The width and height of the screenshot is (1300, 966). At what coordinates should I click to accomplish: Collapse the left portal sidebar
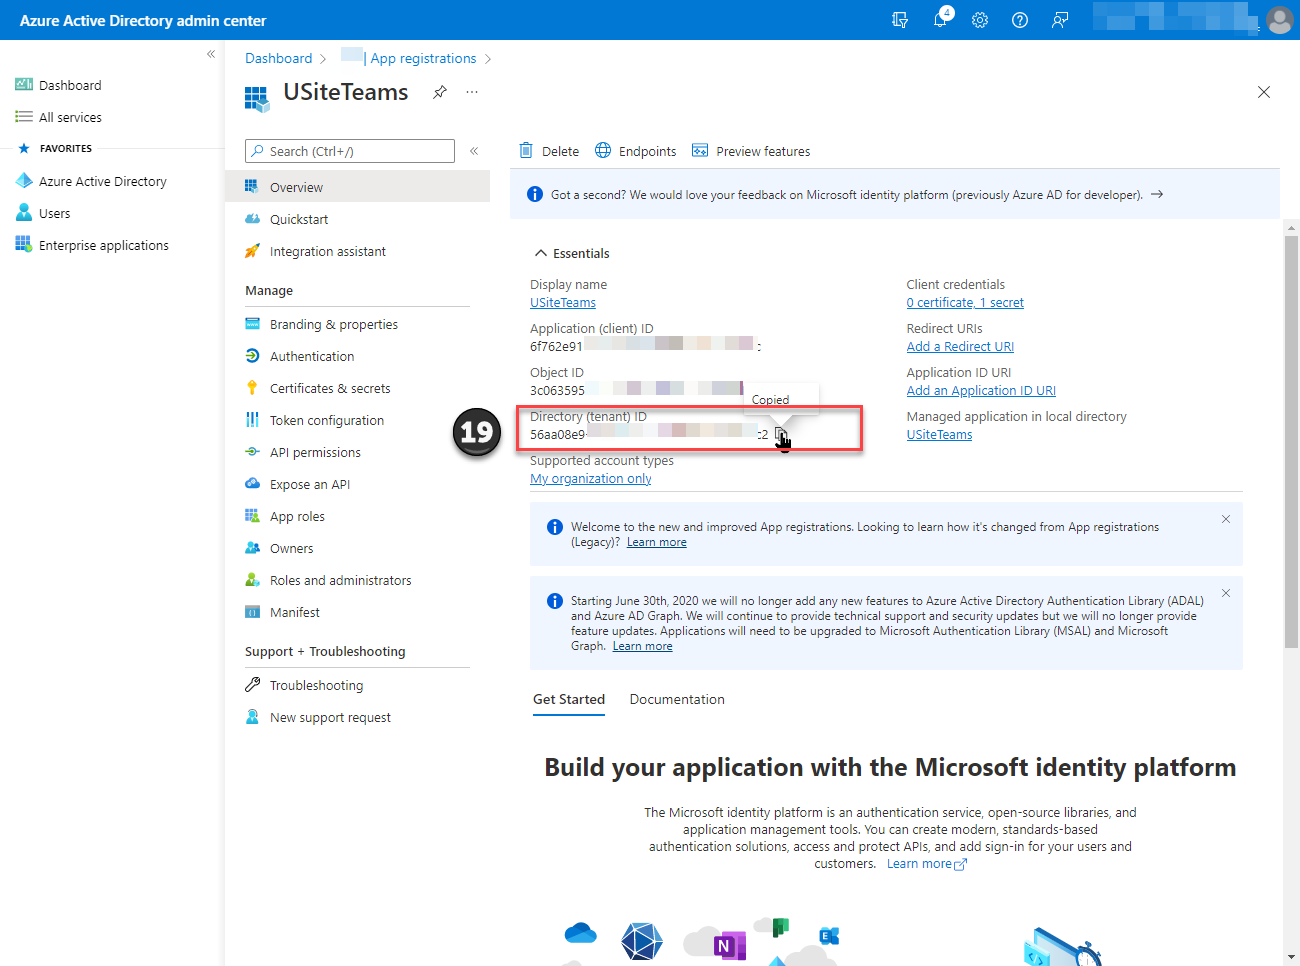tap(211, 54)
